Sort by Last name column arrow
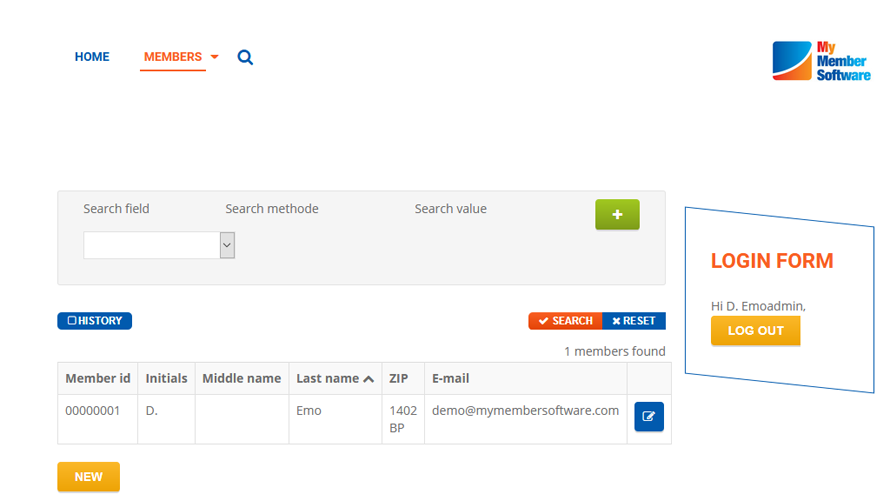This screenshot has height=500, width=890. coord(369,379)
